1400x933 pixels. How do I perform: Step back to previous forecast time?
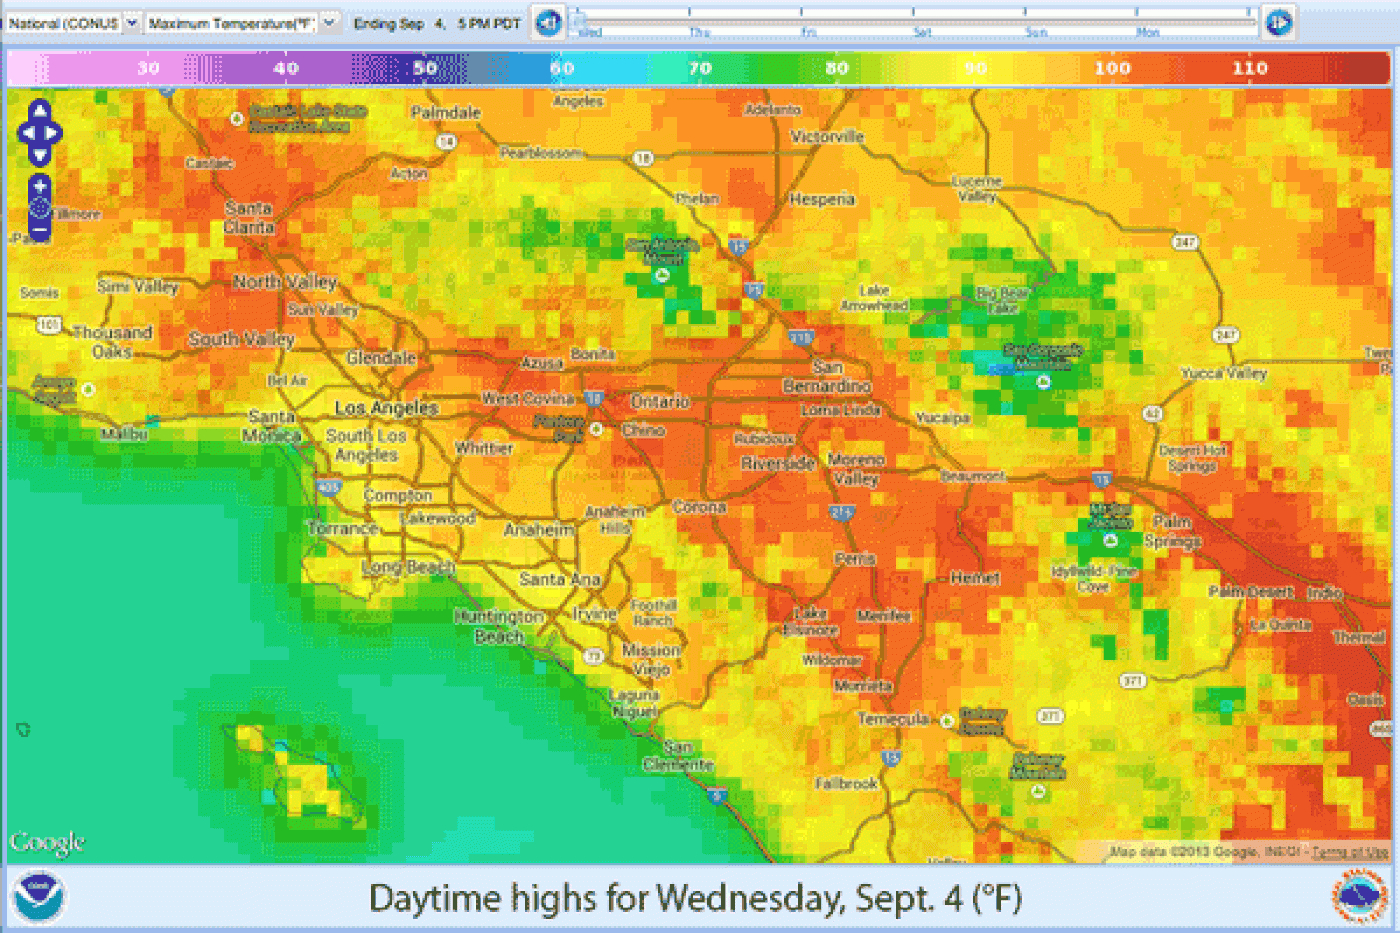point(547,22)
